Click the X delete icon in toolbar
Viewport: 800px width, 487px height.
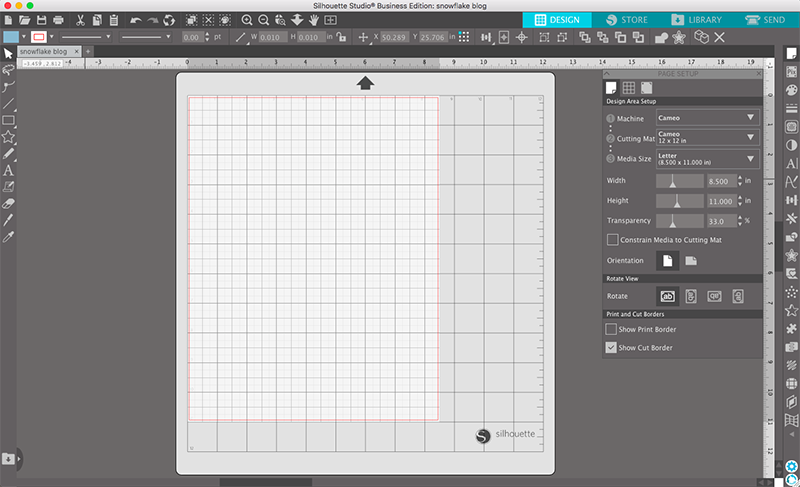(x=719, y=37)
